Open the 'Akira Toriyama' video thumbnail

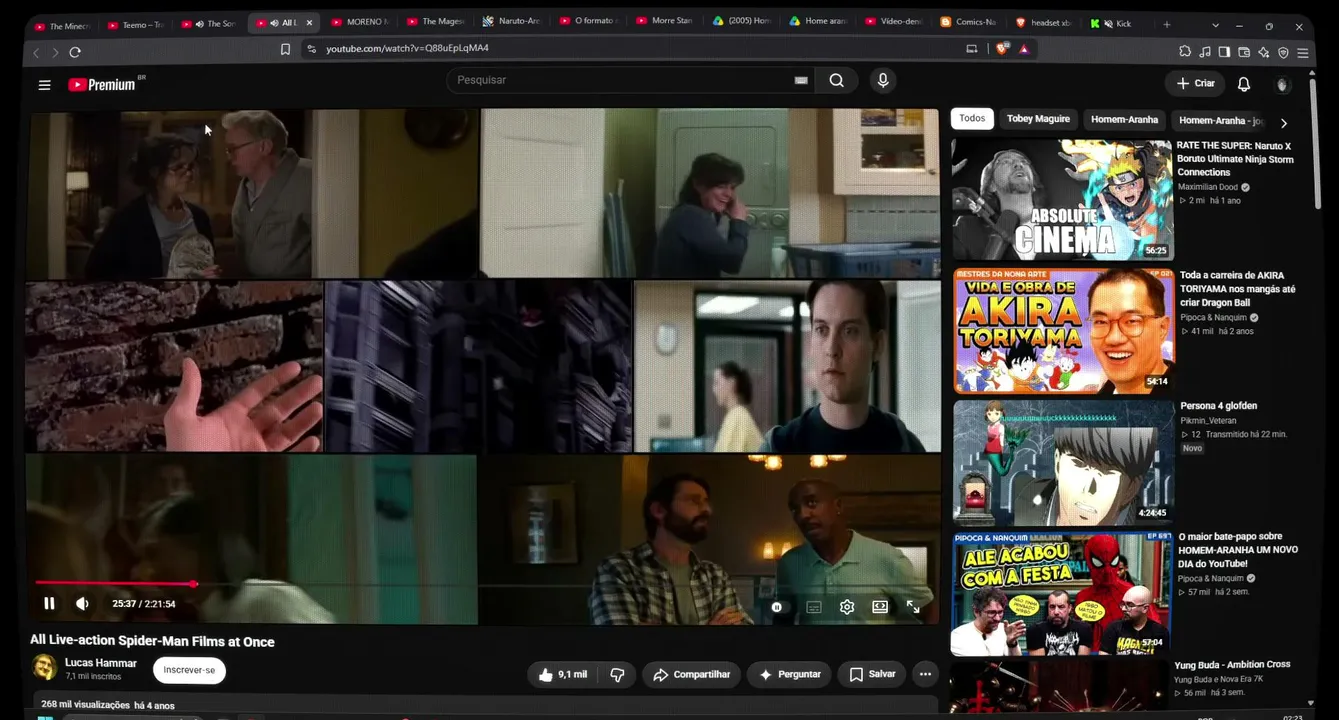(x=1064, y=331)
